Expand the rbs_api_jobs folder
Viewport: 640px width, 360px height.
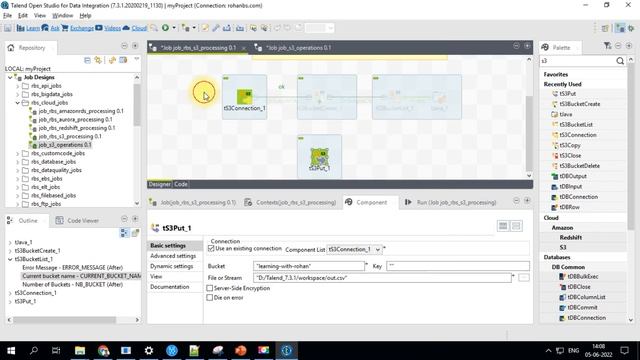tap(18, 86)
